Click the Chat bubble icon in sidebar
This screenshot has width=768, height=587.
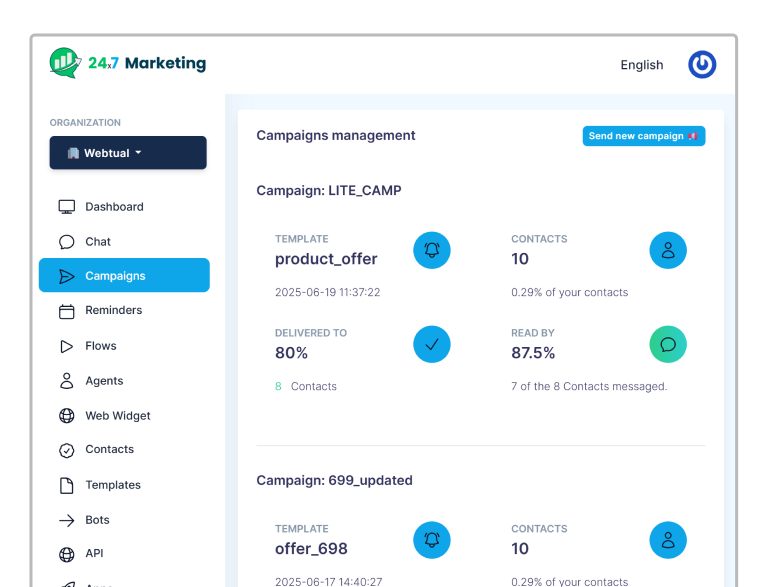pyautogui.click(x=67, y=242)
